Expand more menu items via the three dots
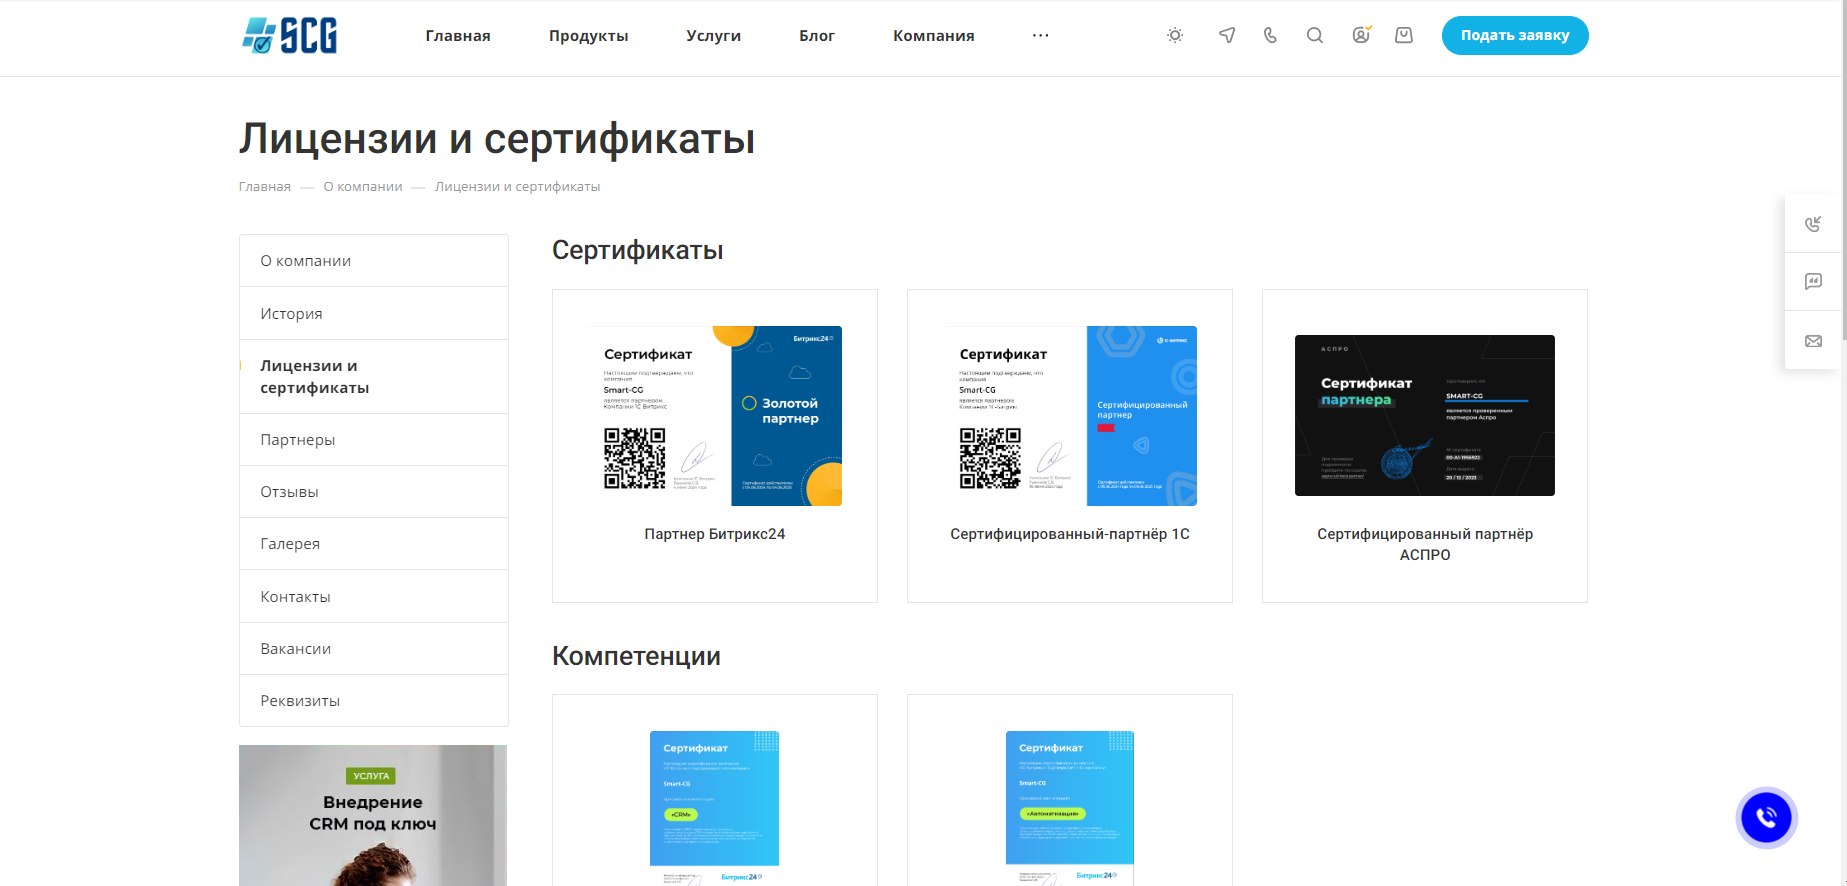 coord(1040,36)
